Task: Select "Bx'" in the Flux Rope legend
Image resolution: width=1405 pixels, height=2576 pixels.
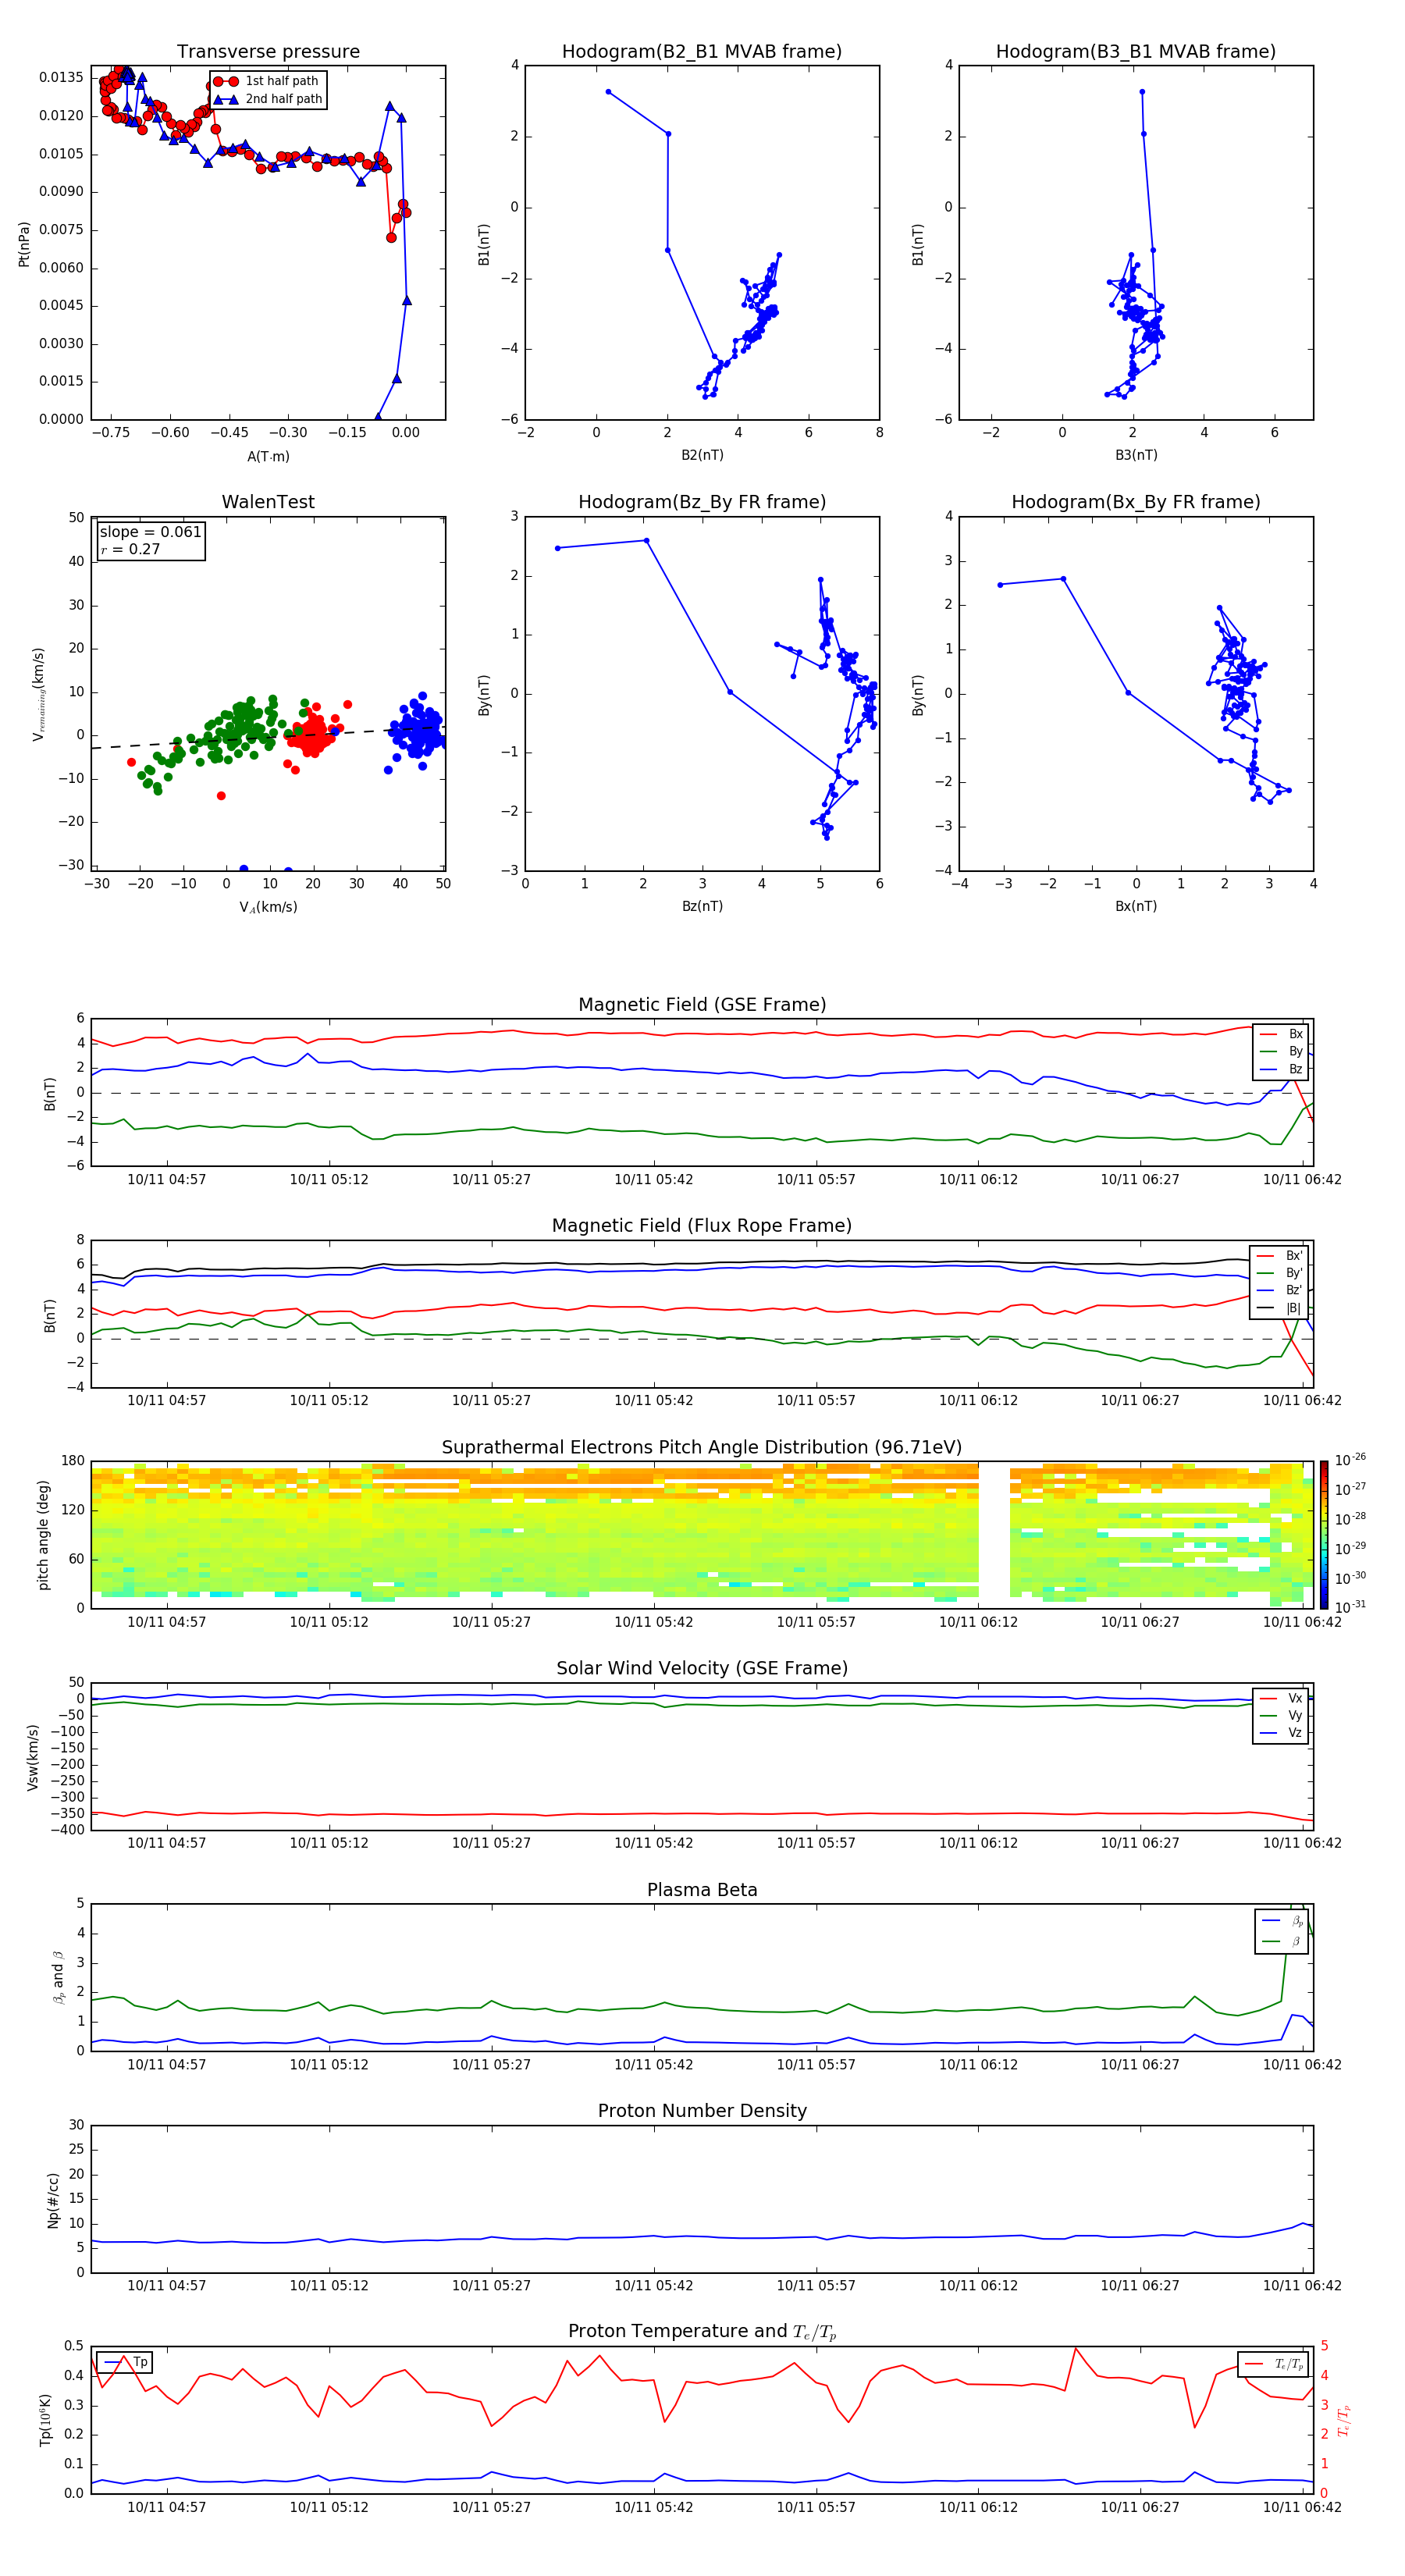Action: click(x=1280, y=1256)
